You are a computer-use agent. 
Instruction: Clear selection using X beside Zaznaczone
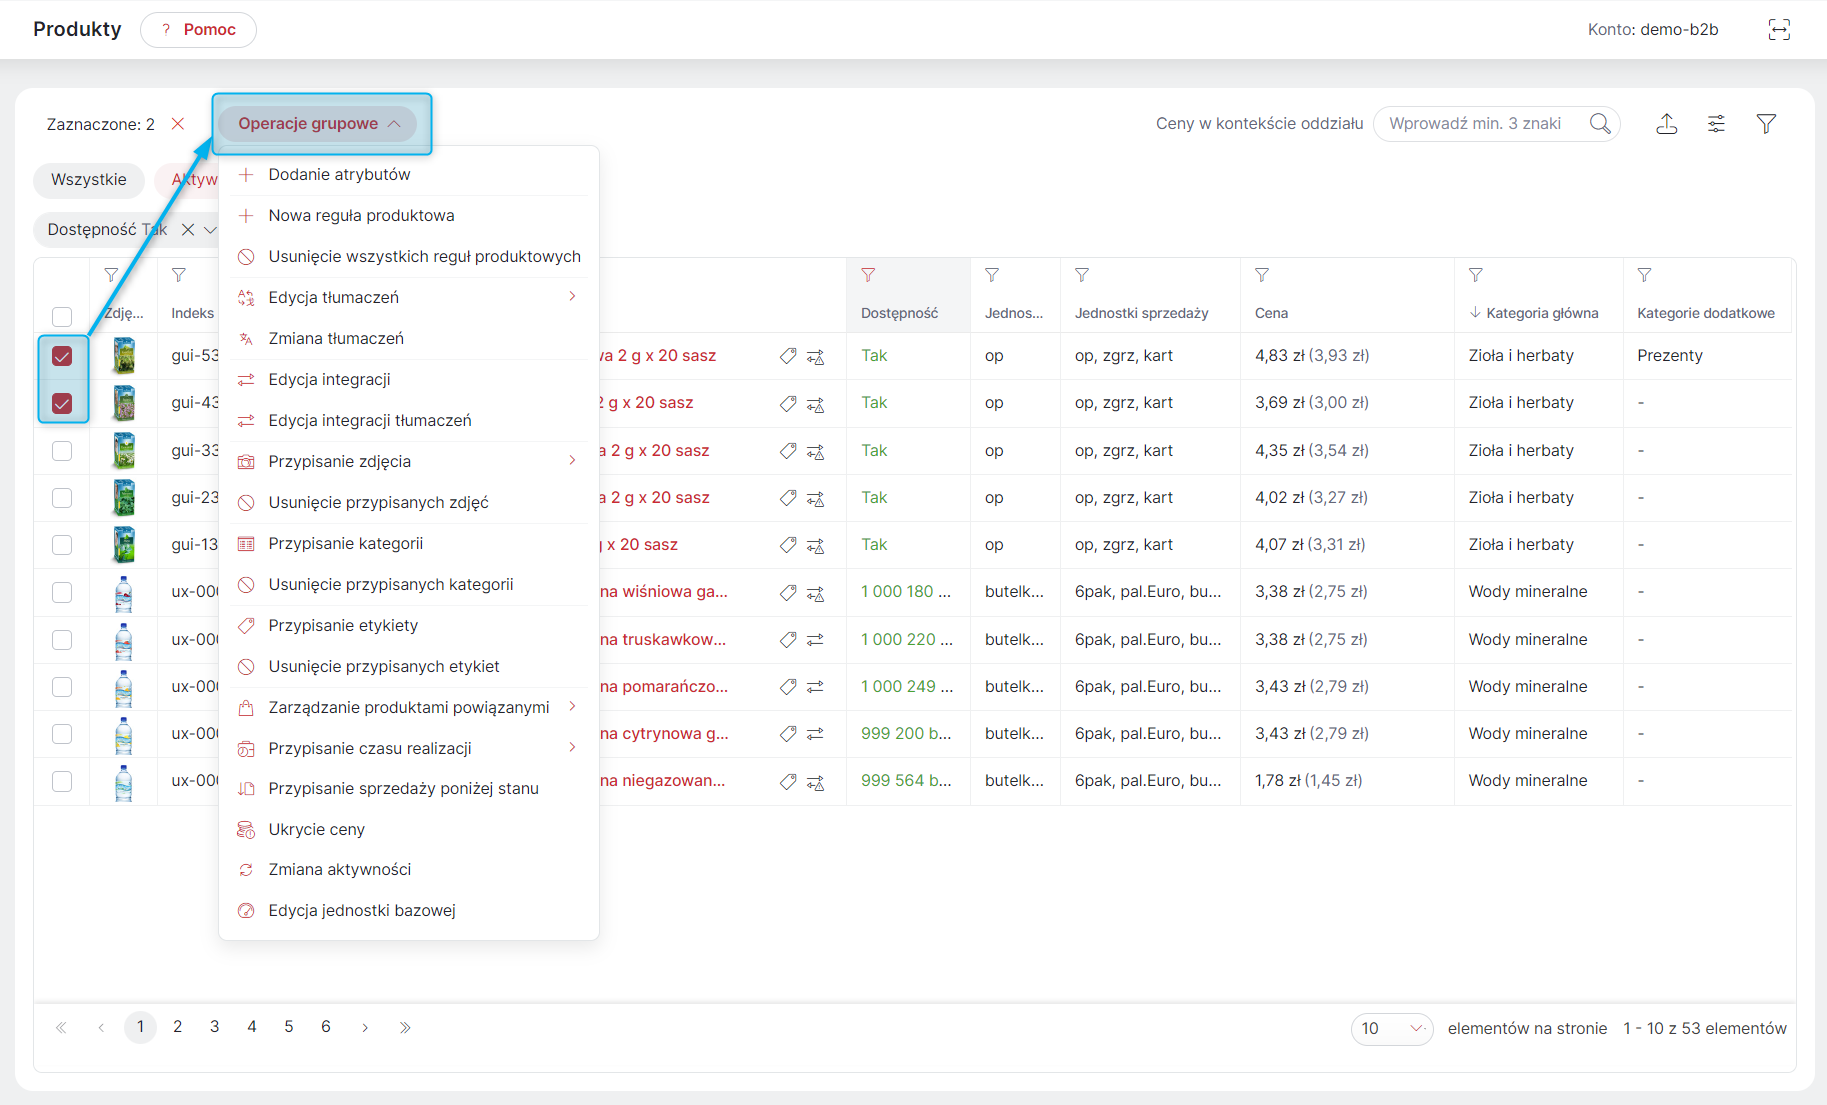(178, 124)
